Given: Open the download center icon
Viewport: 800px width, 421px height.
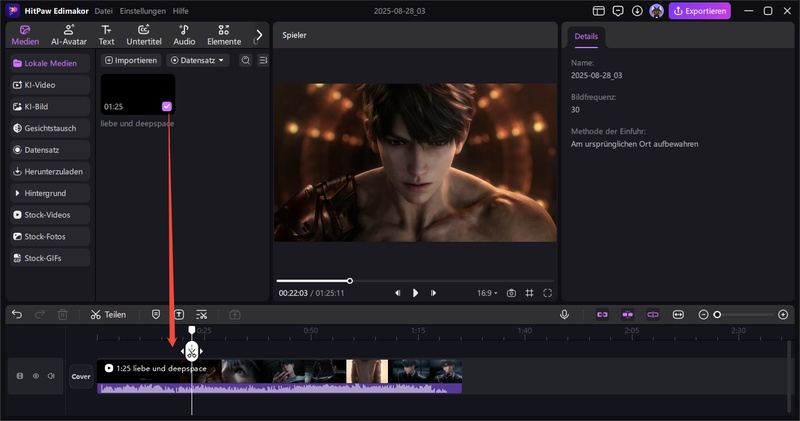Looking at the screenshot, I should tap(637, 11).
